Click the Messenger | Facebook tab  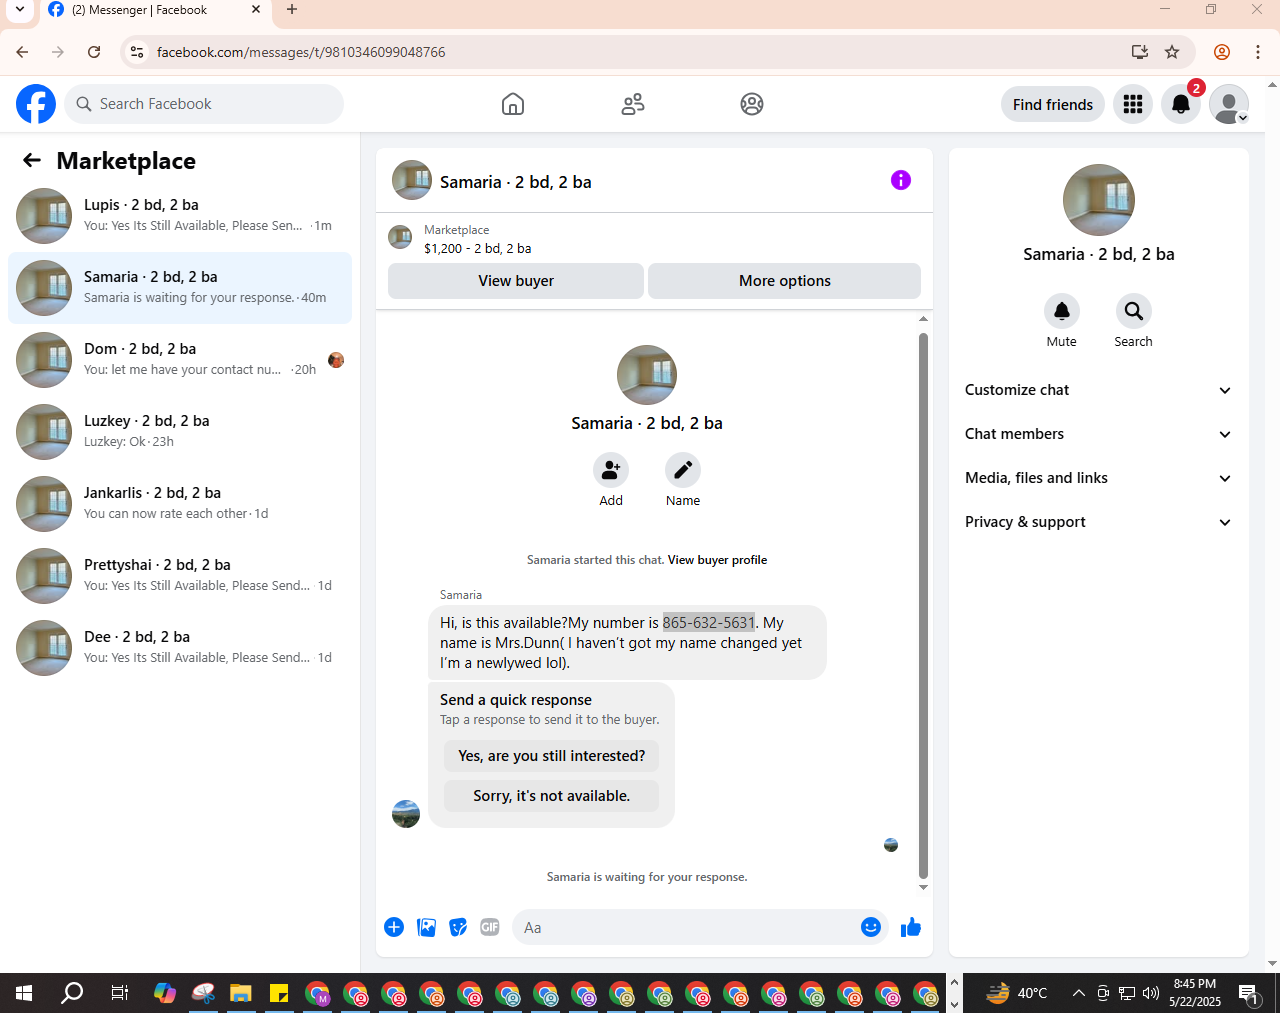(155, 10)
